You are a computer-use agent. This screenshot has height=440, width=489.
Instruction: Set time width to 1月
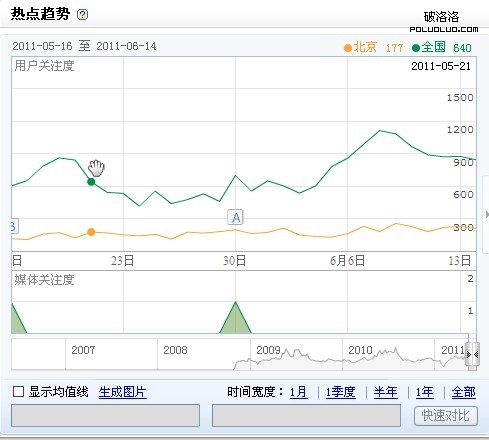click(299, 392)
